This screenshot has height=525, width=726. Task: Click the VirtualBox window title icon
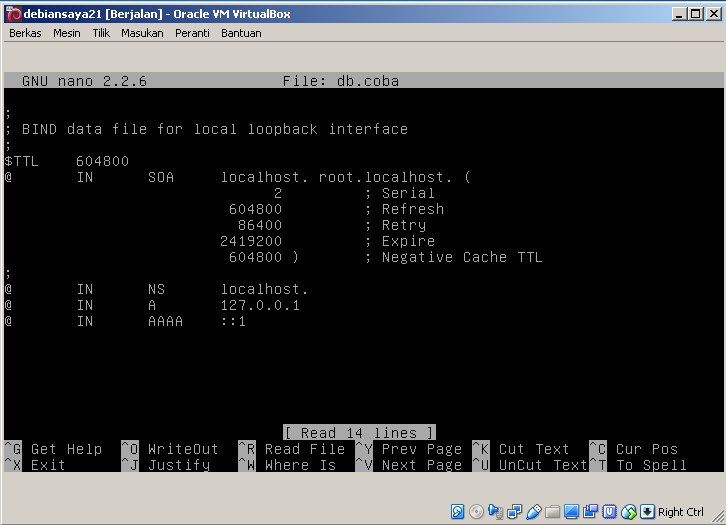[13, 14]
